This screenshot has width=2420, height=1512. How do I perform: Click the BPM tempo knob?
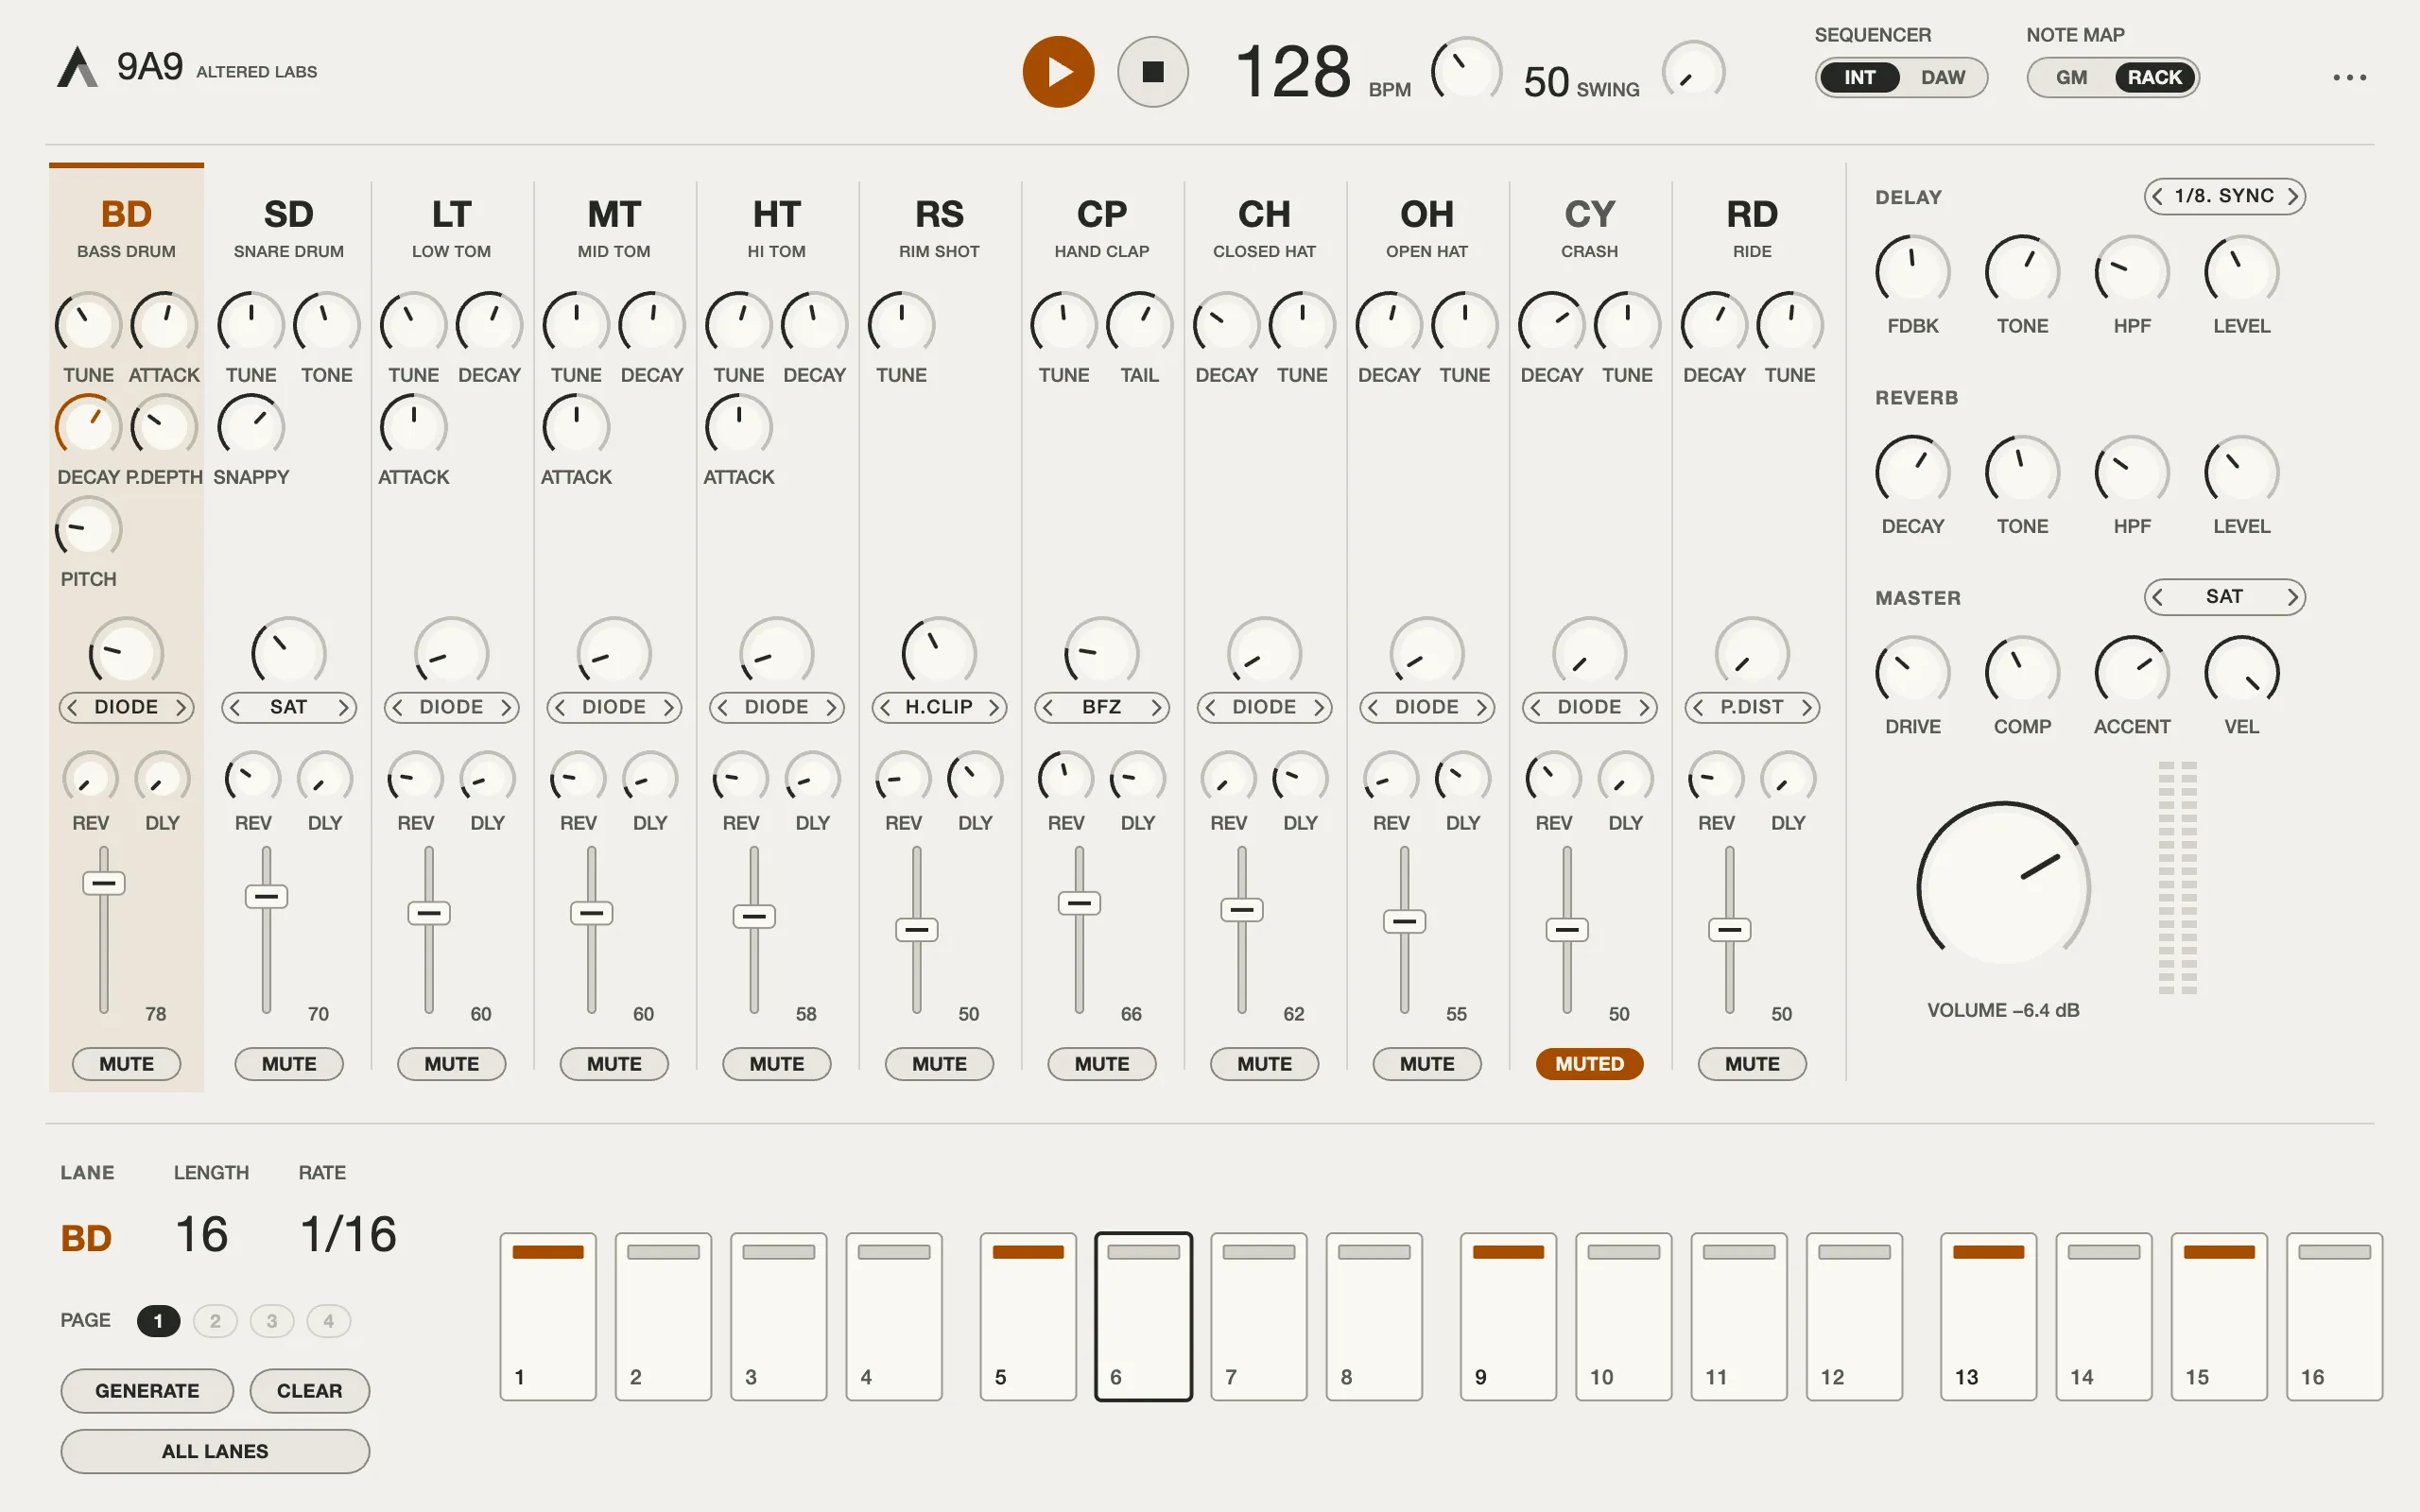point(1466,71)
